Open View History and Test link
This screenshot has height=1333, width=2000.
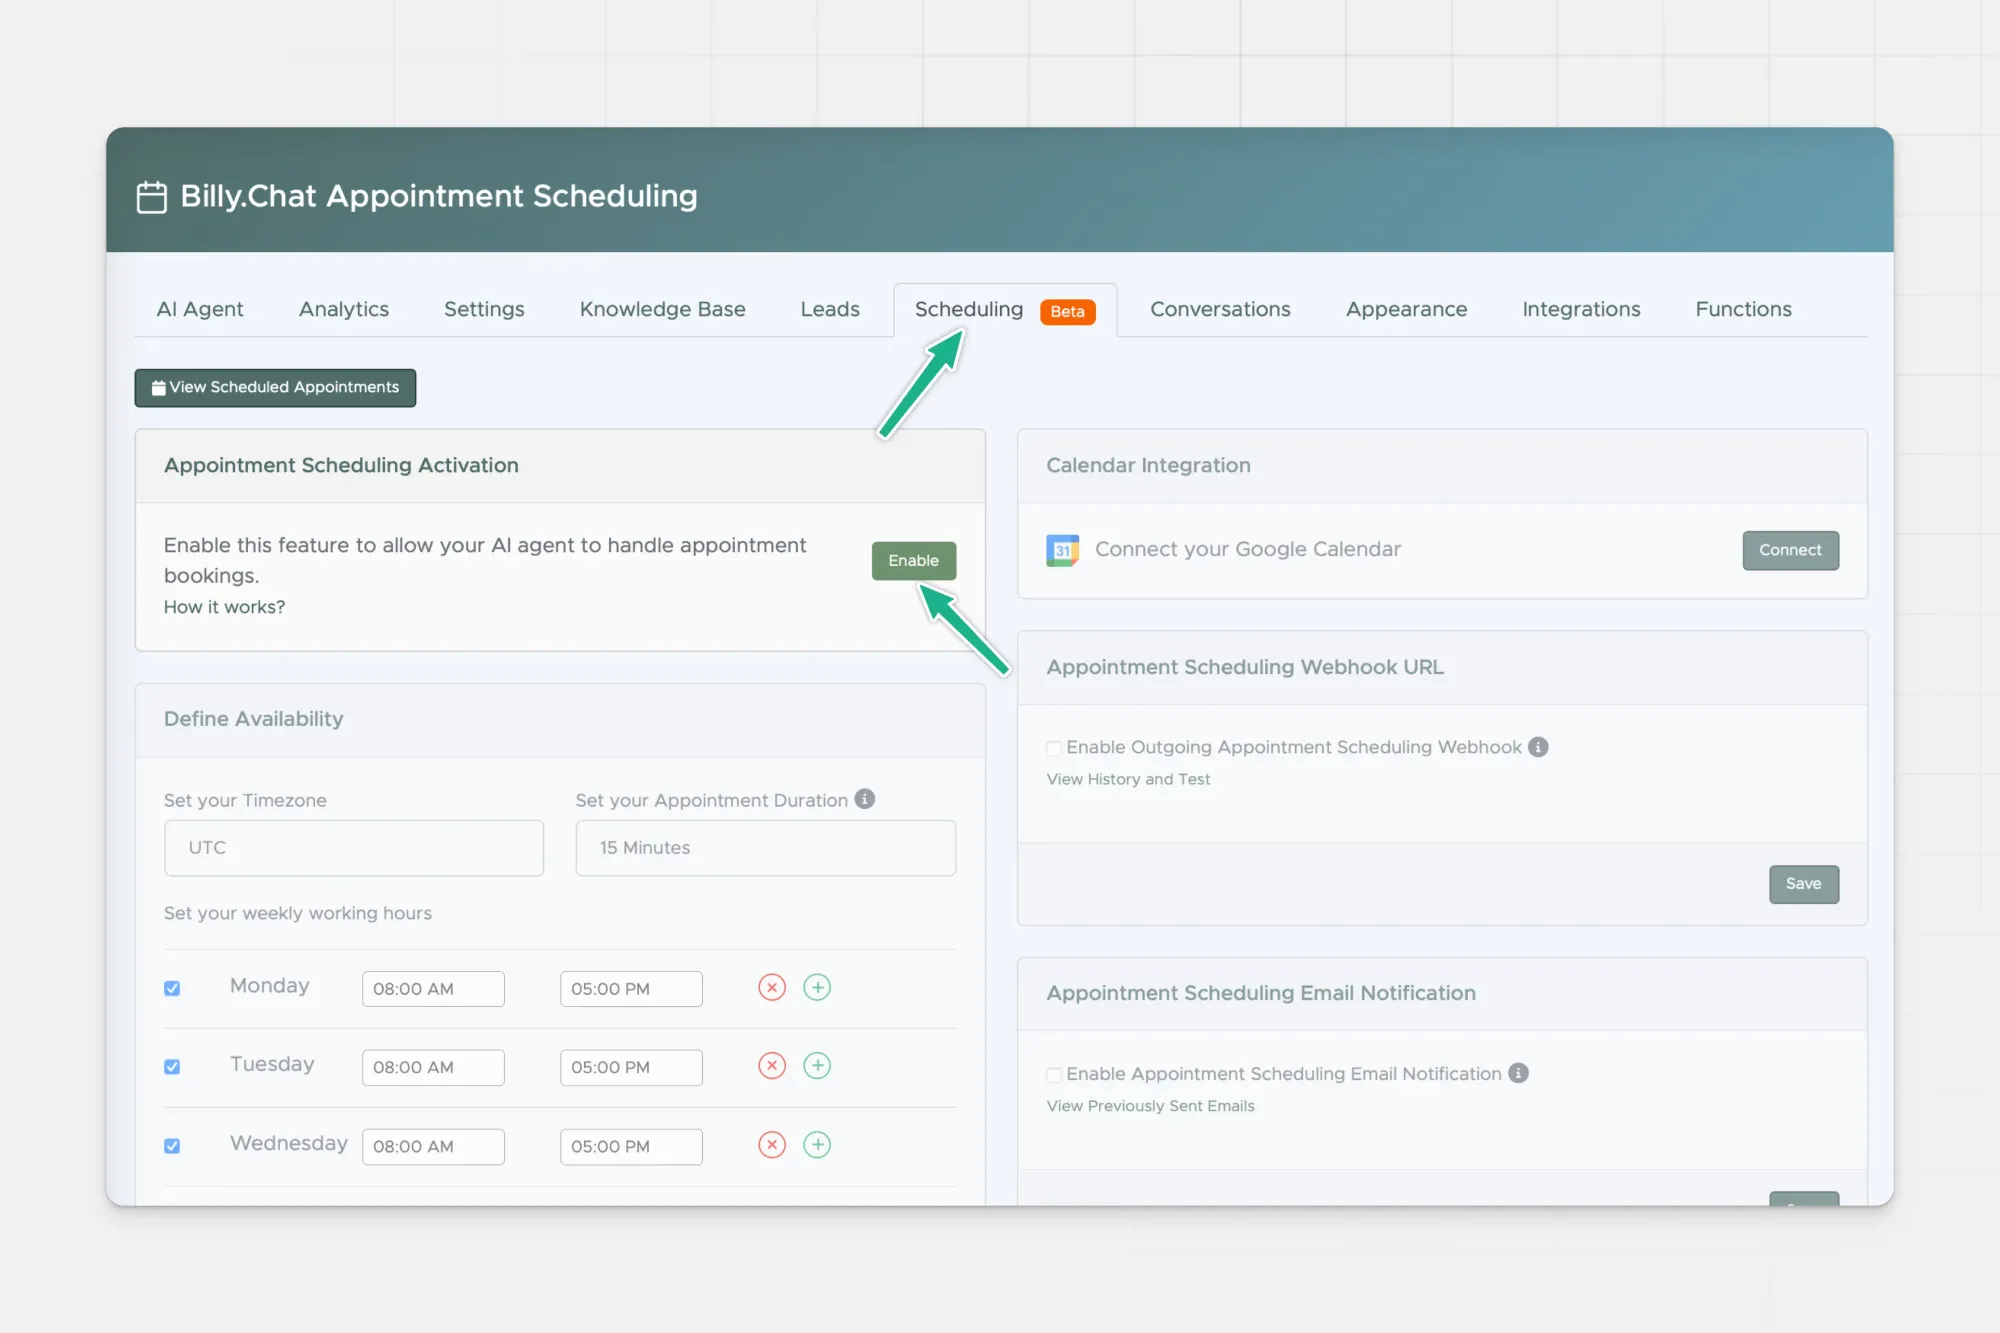click(x=1128, y=779)
